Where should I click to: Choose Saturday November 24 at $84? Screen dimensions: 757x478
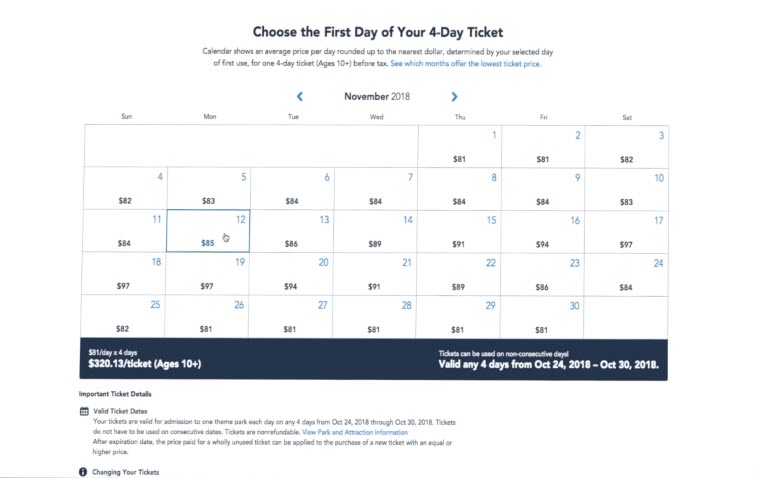coord(626,275)
